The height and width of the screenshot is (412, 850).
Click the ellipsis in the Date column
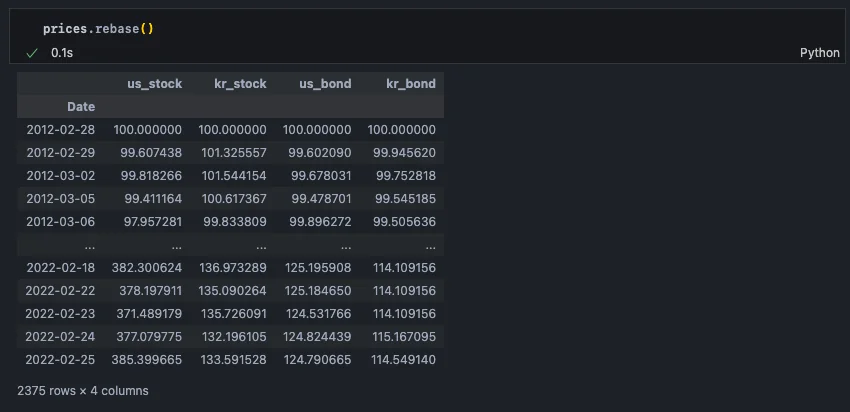pyautogui.click(x=90, y=245)
